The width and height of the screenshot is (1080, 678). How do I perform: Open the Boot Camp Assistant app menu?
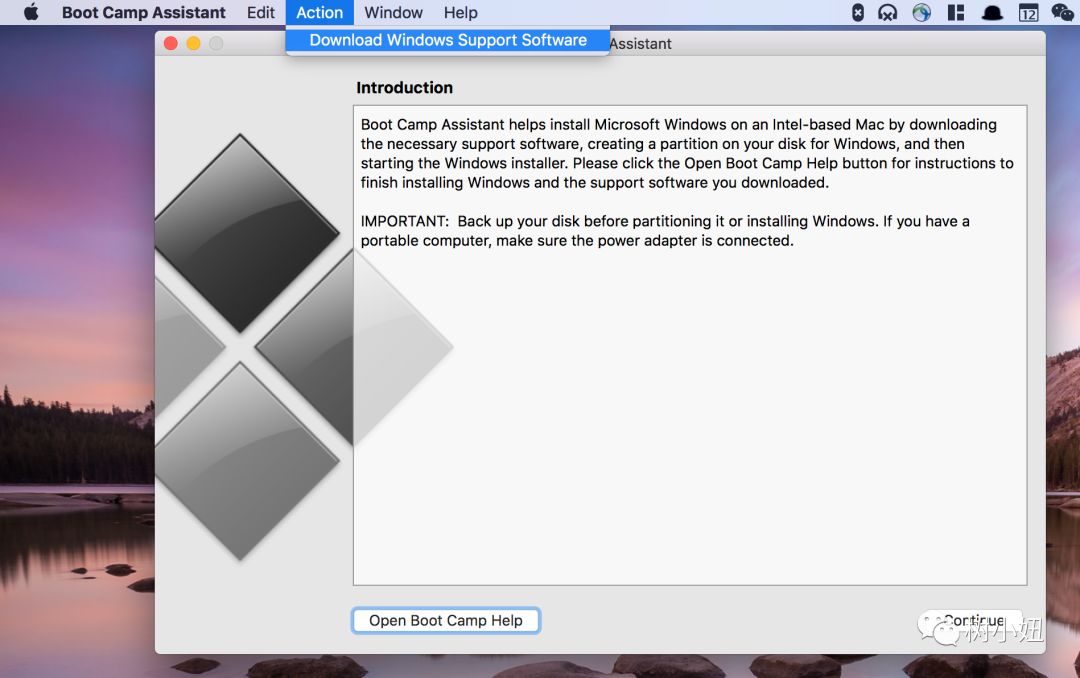click(x=143, y=12)
